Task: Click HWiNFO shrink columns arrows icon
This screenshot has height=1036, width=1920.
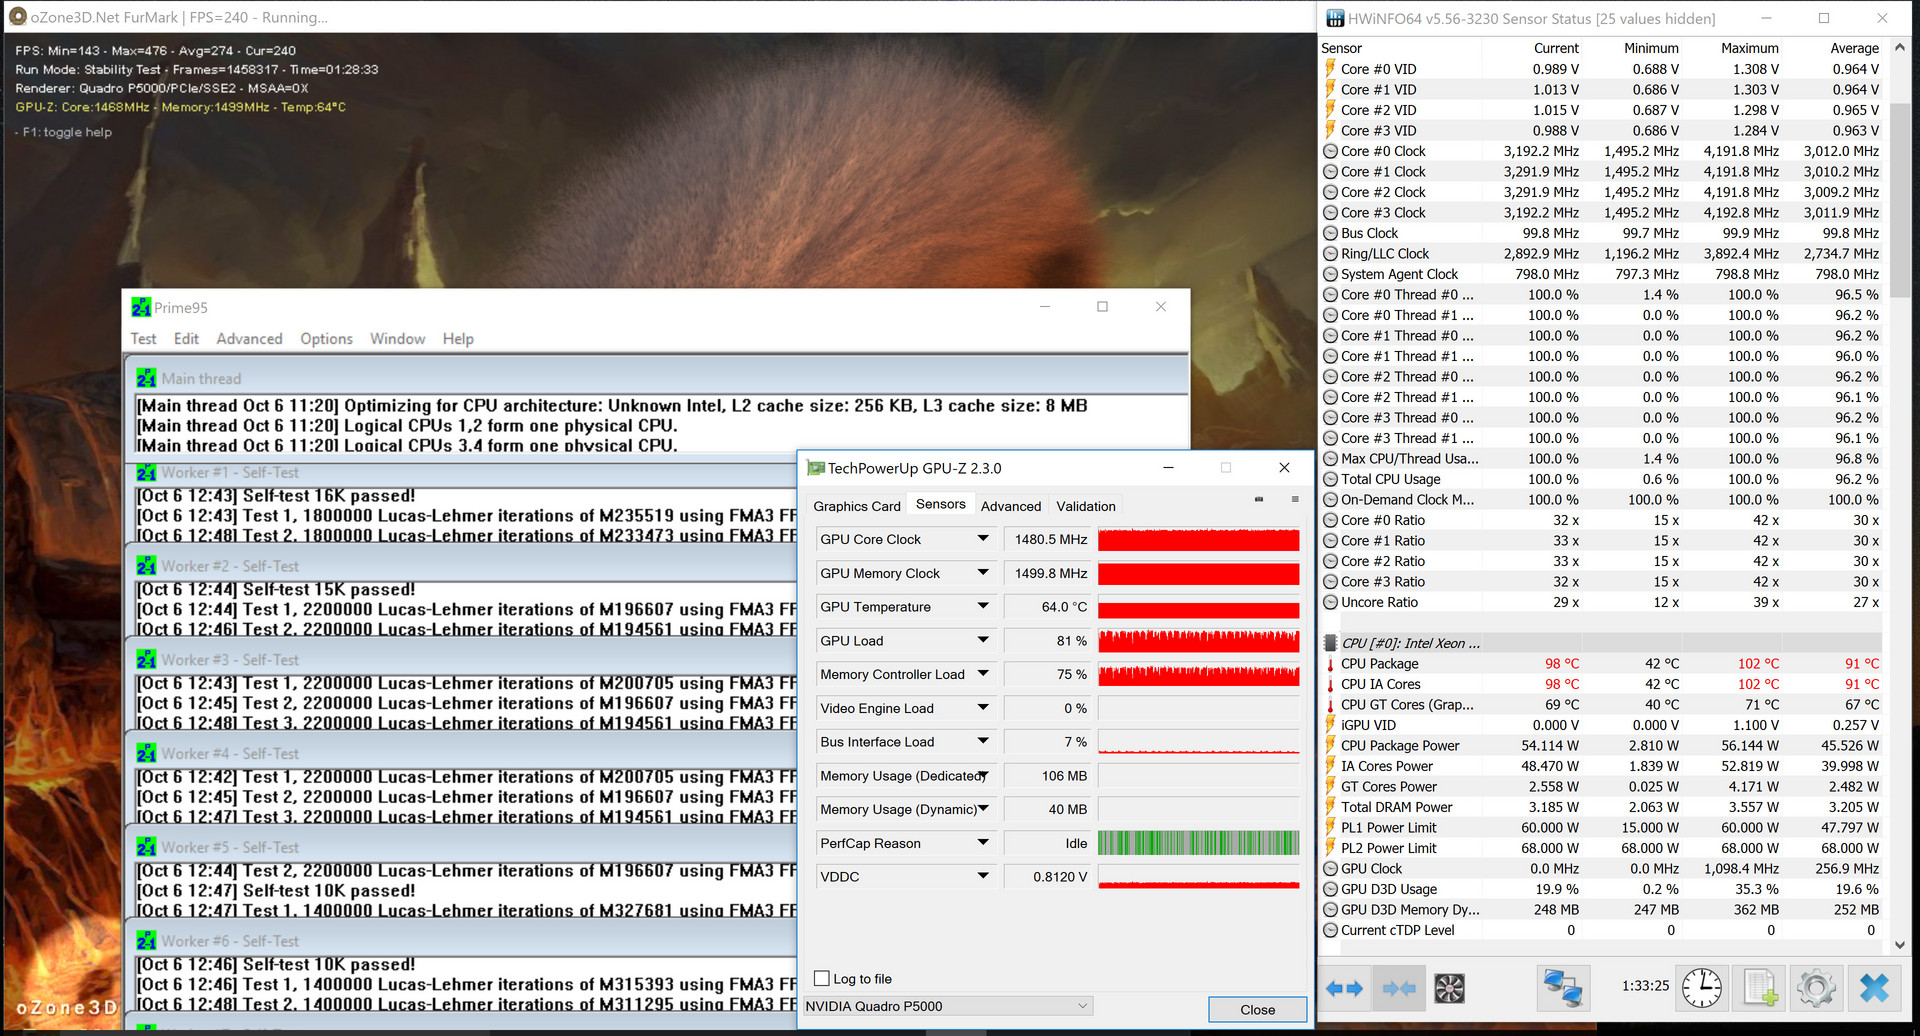Action: click(x=1399, y=989)
